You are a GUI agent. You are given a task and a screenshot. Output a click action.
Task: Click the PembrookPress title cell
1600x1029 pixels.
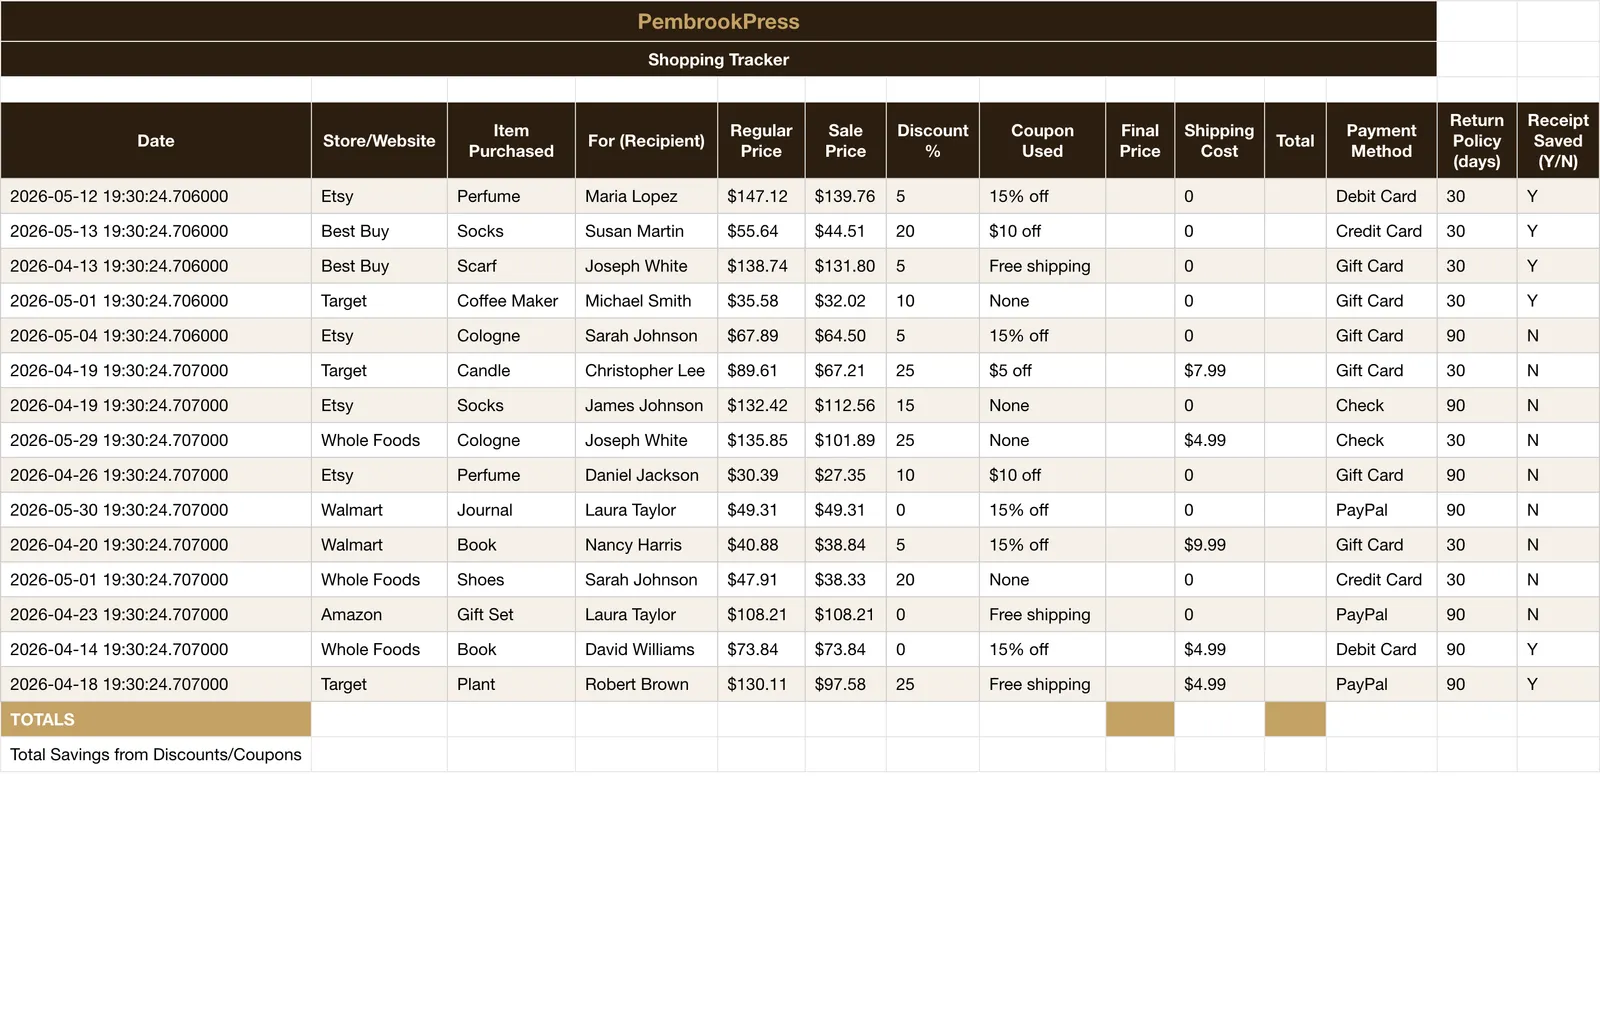click(x=718, y=21)
